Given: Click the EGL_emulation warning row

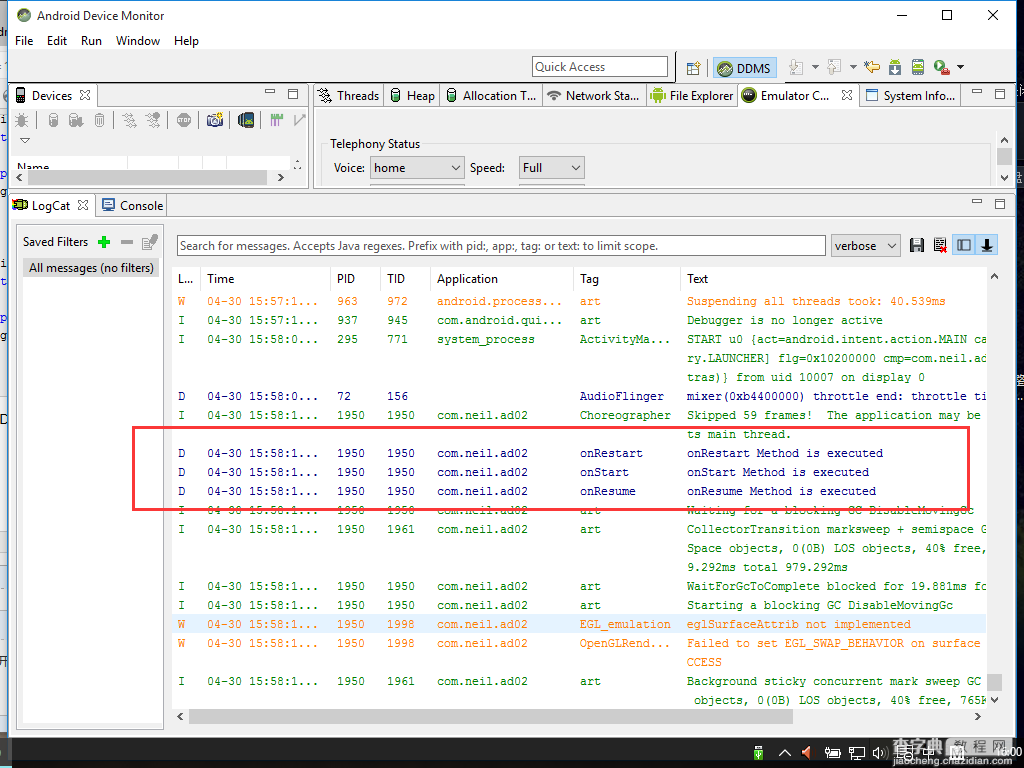Looking at the screenshot, I should [580, 624].
